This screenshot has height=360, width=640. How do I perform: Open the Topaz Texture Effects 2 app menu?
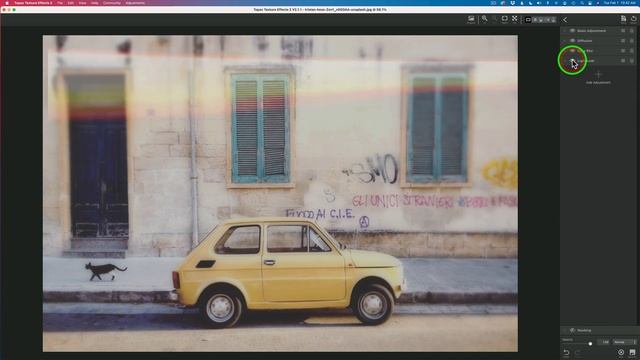33,3
